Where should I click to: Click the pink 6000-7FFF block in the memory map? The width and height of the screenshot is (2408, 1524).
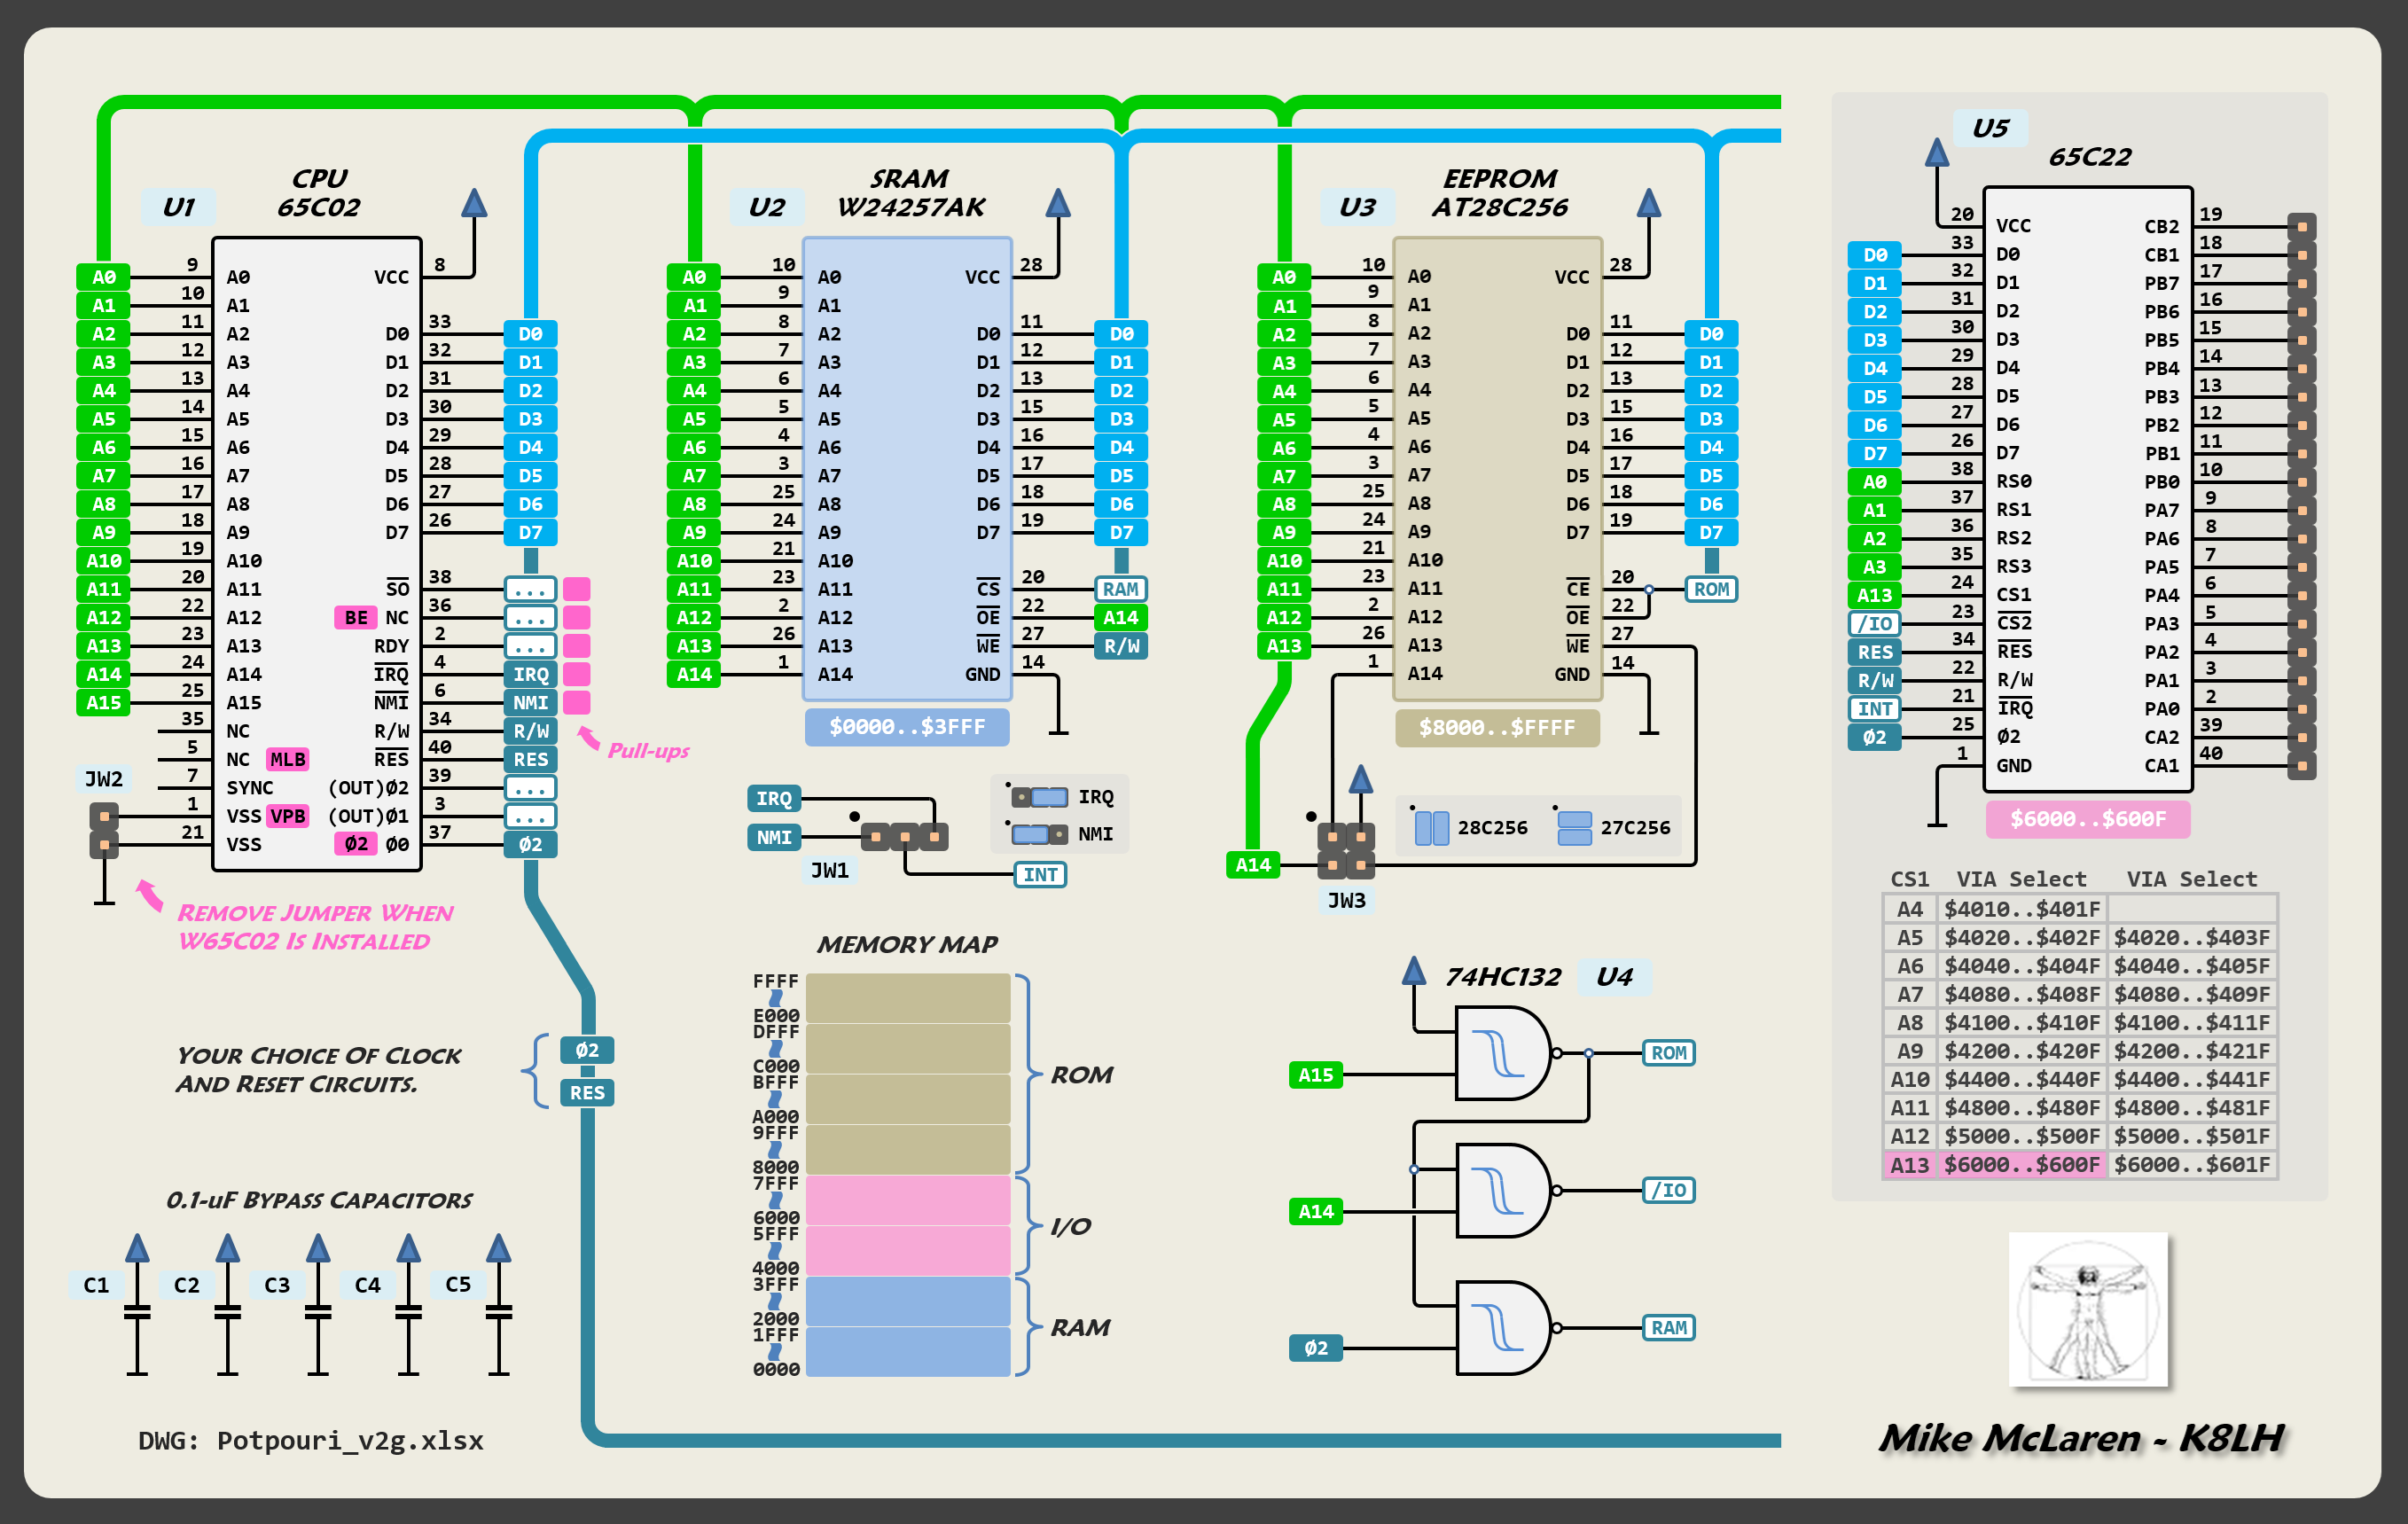coord(907,1200)
